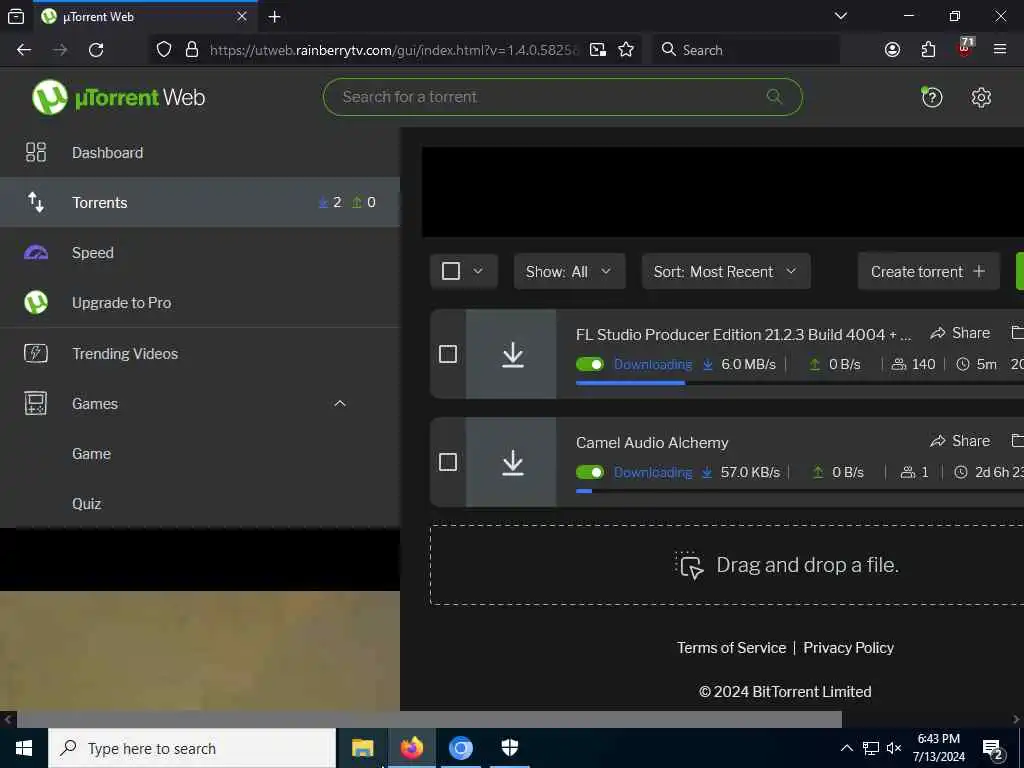Click Share icon for FL Studio torrent
The height and width of the screenshot is (768, 1024).
click(x=937, y=333)
